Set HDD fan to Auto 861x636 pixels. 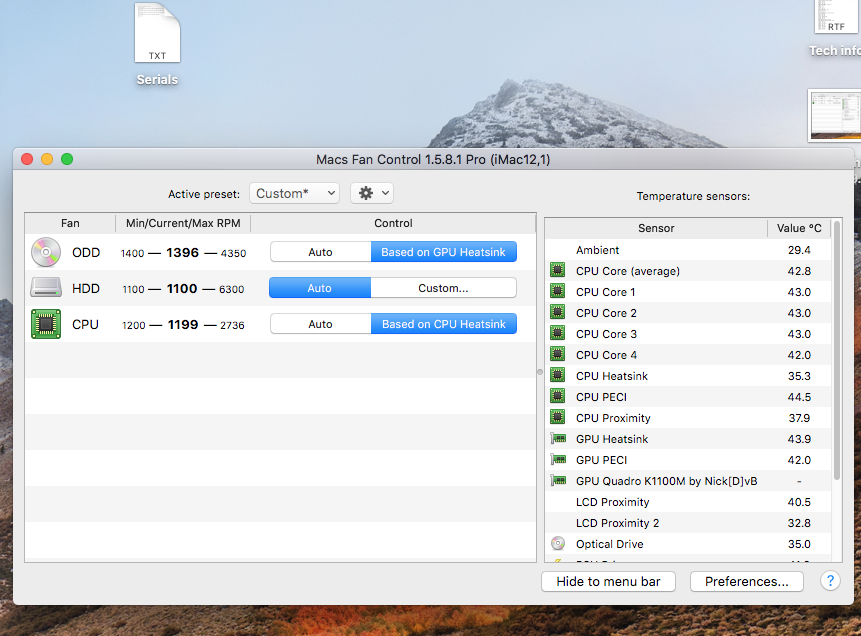point(320,288)
